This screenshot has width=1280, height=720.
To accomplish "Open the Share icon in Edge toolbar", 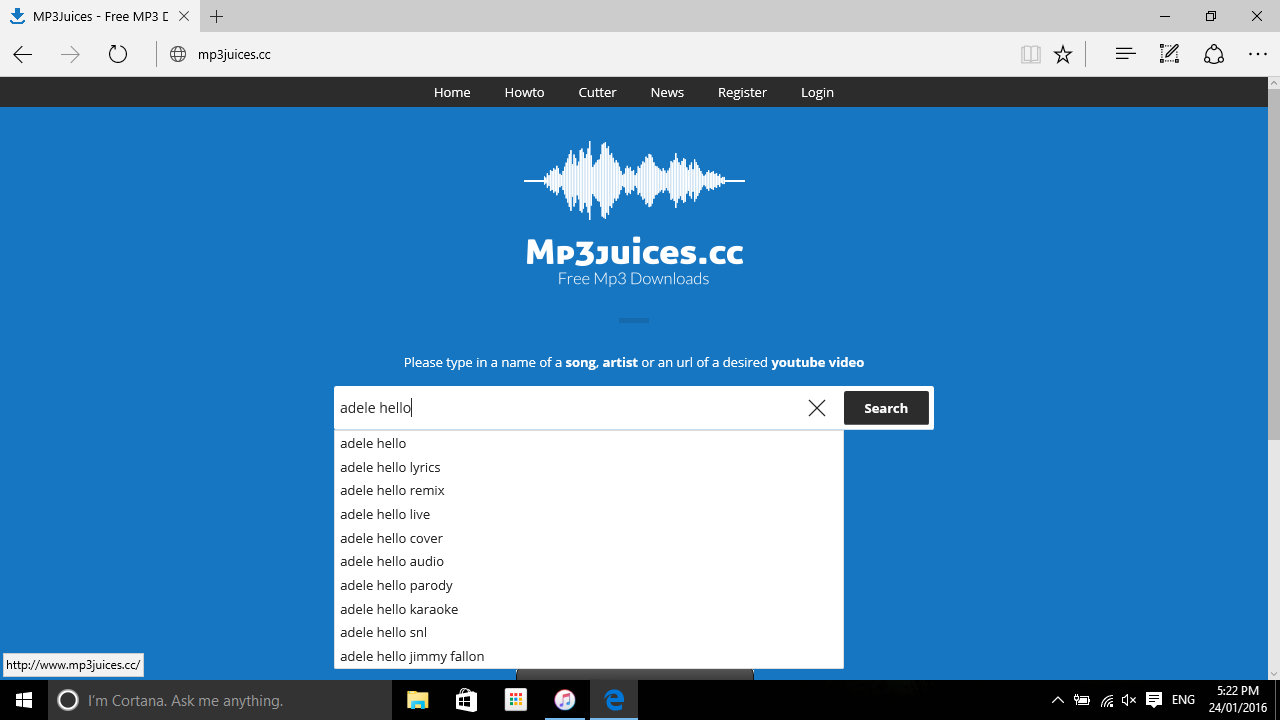I will click(x=1214, y=54).
